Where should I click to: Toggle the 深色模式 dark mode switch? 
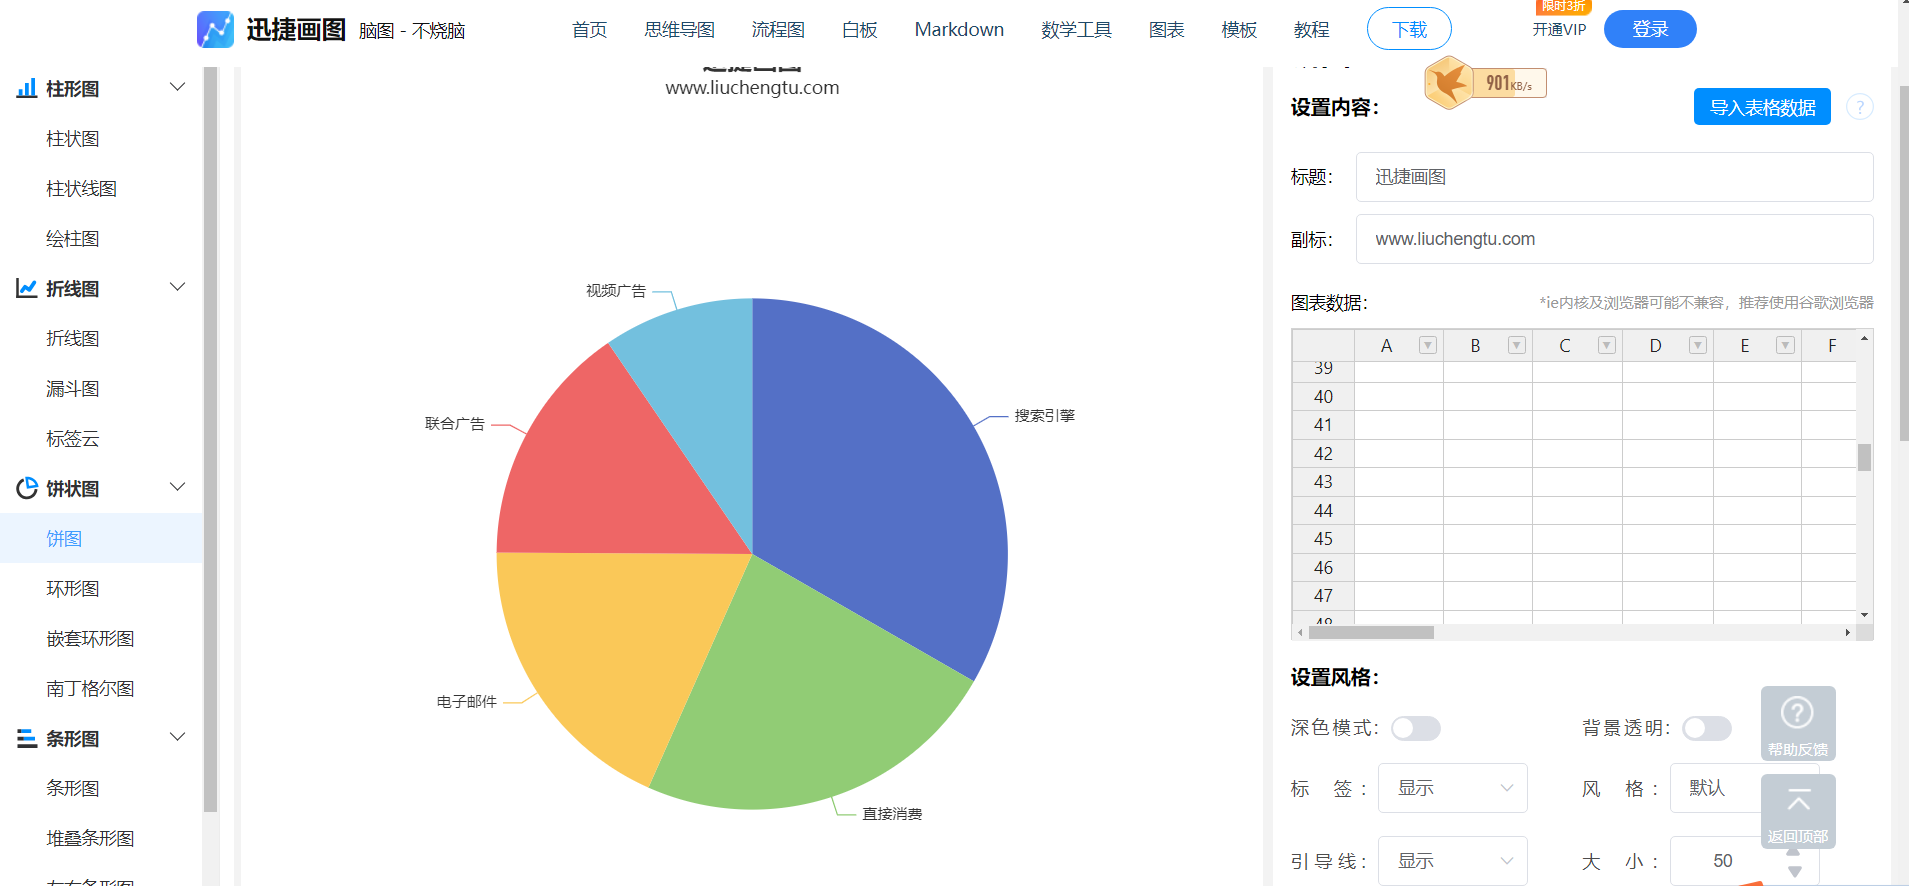tap(1415, 728)
